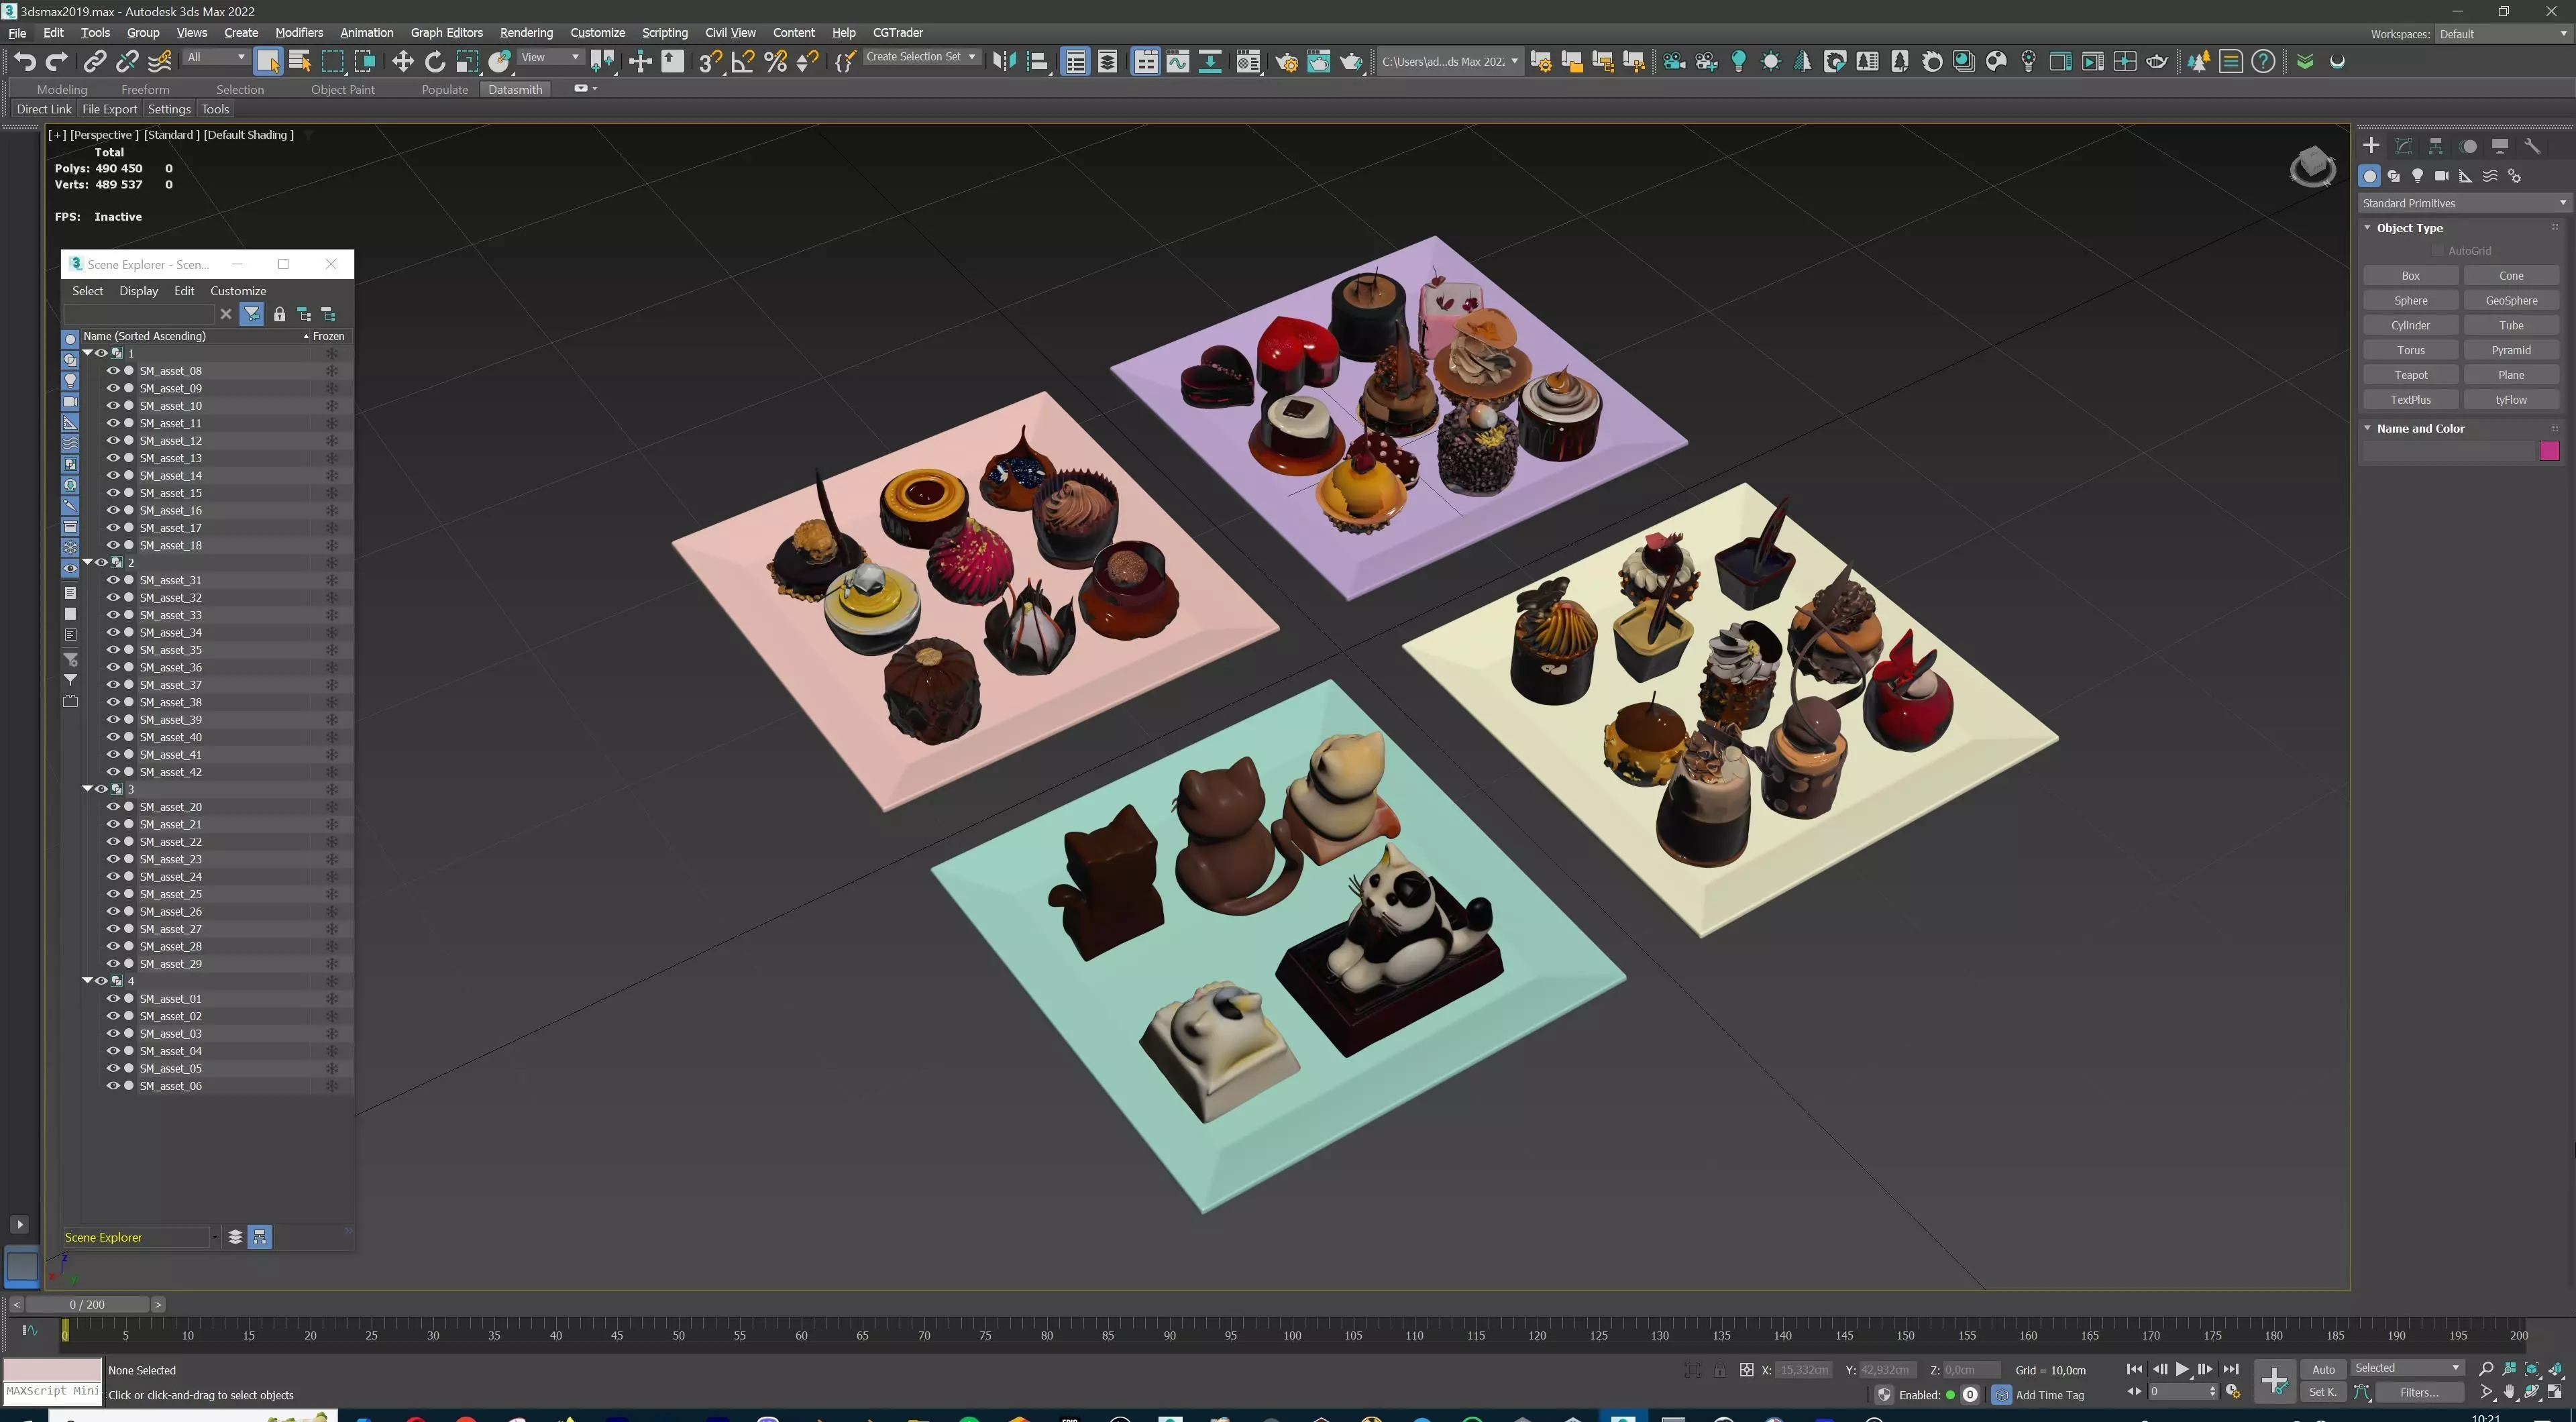Click the Undo arrow icon
The width and height of the screenshot is (2576, 1422).
point(24,62)
